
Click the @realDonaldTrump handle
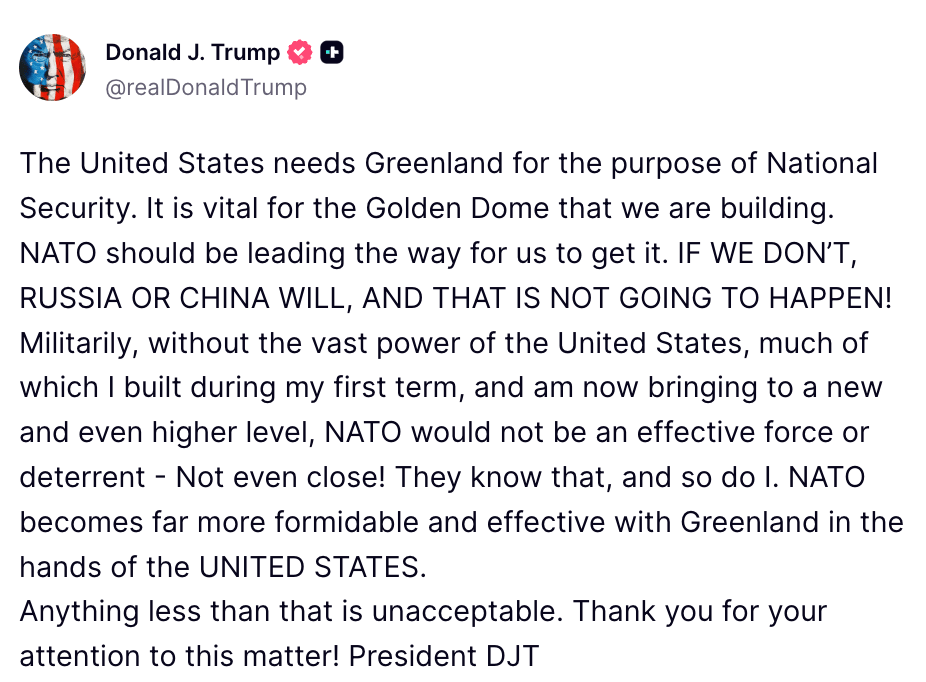pyautogui.click(x=206, y=87)
